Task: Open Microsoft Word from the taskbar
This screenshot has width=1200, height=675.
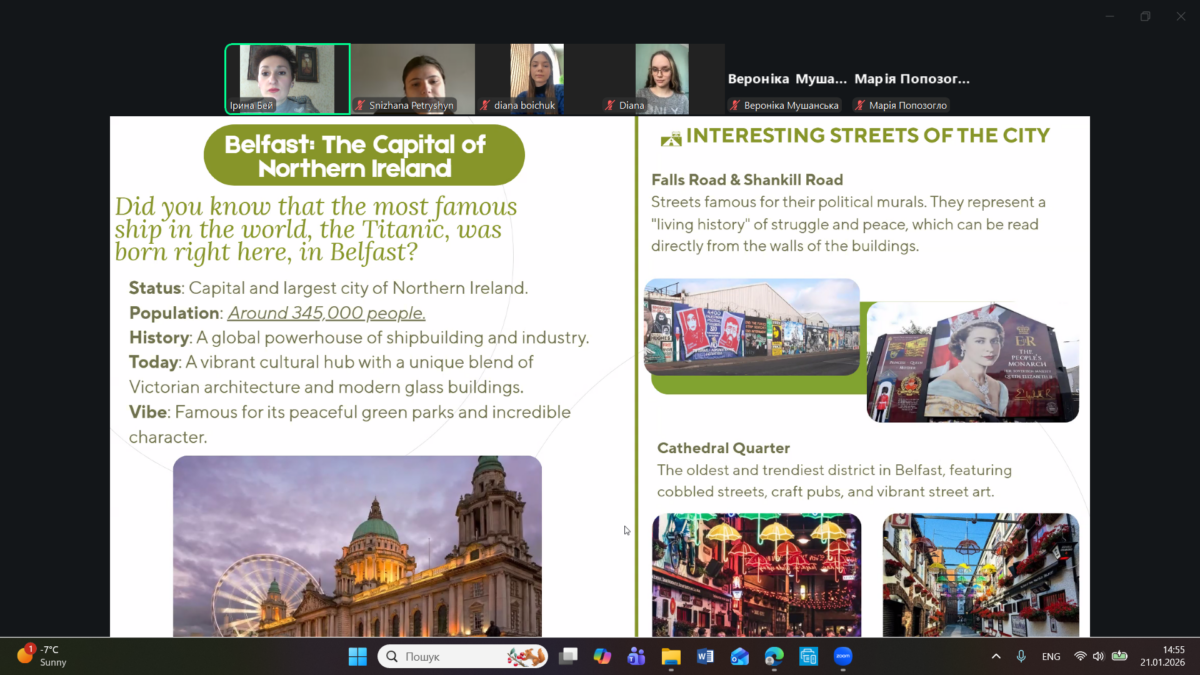Action: 705,657
